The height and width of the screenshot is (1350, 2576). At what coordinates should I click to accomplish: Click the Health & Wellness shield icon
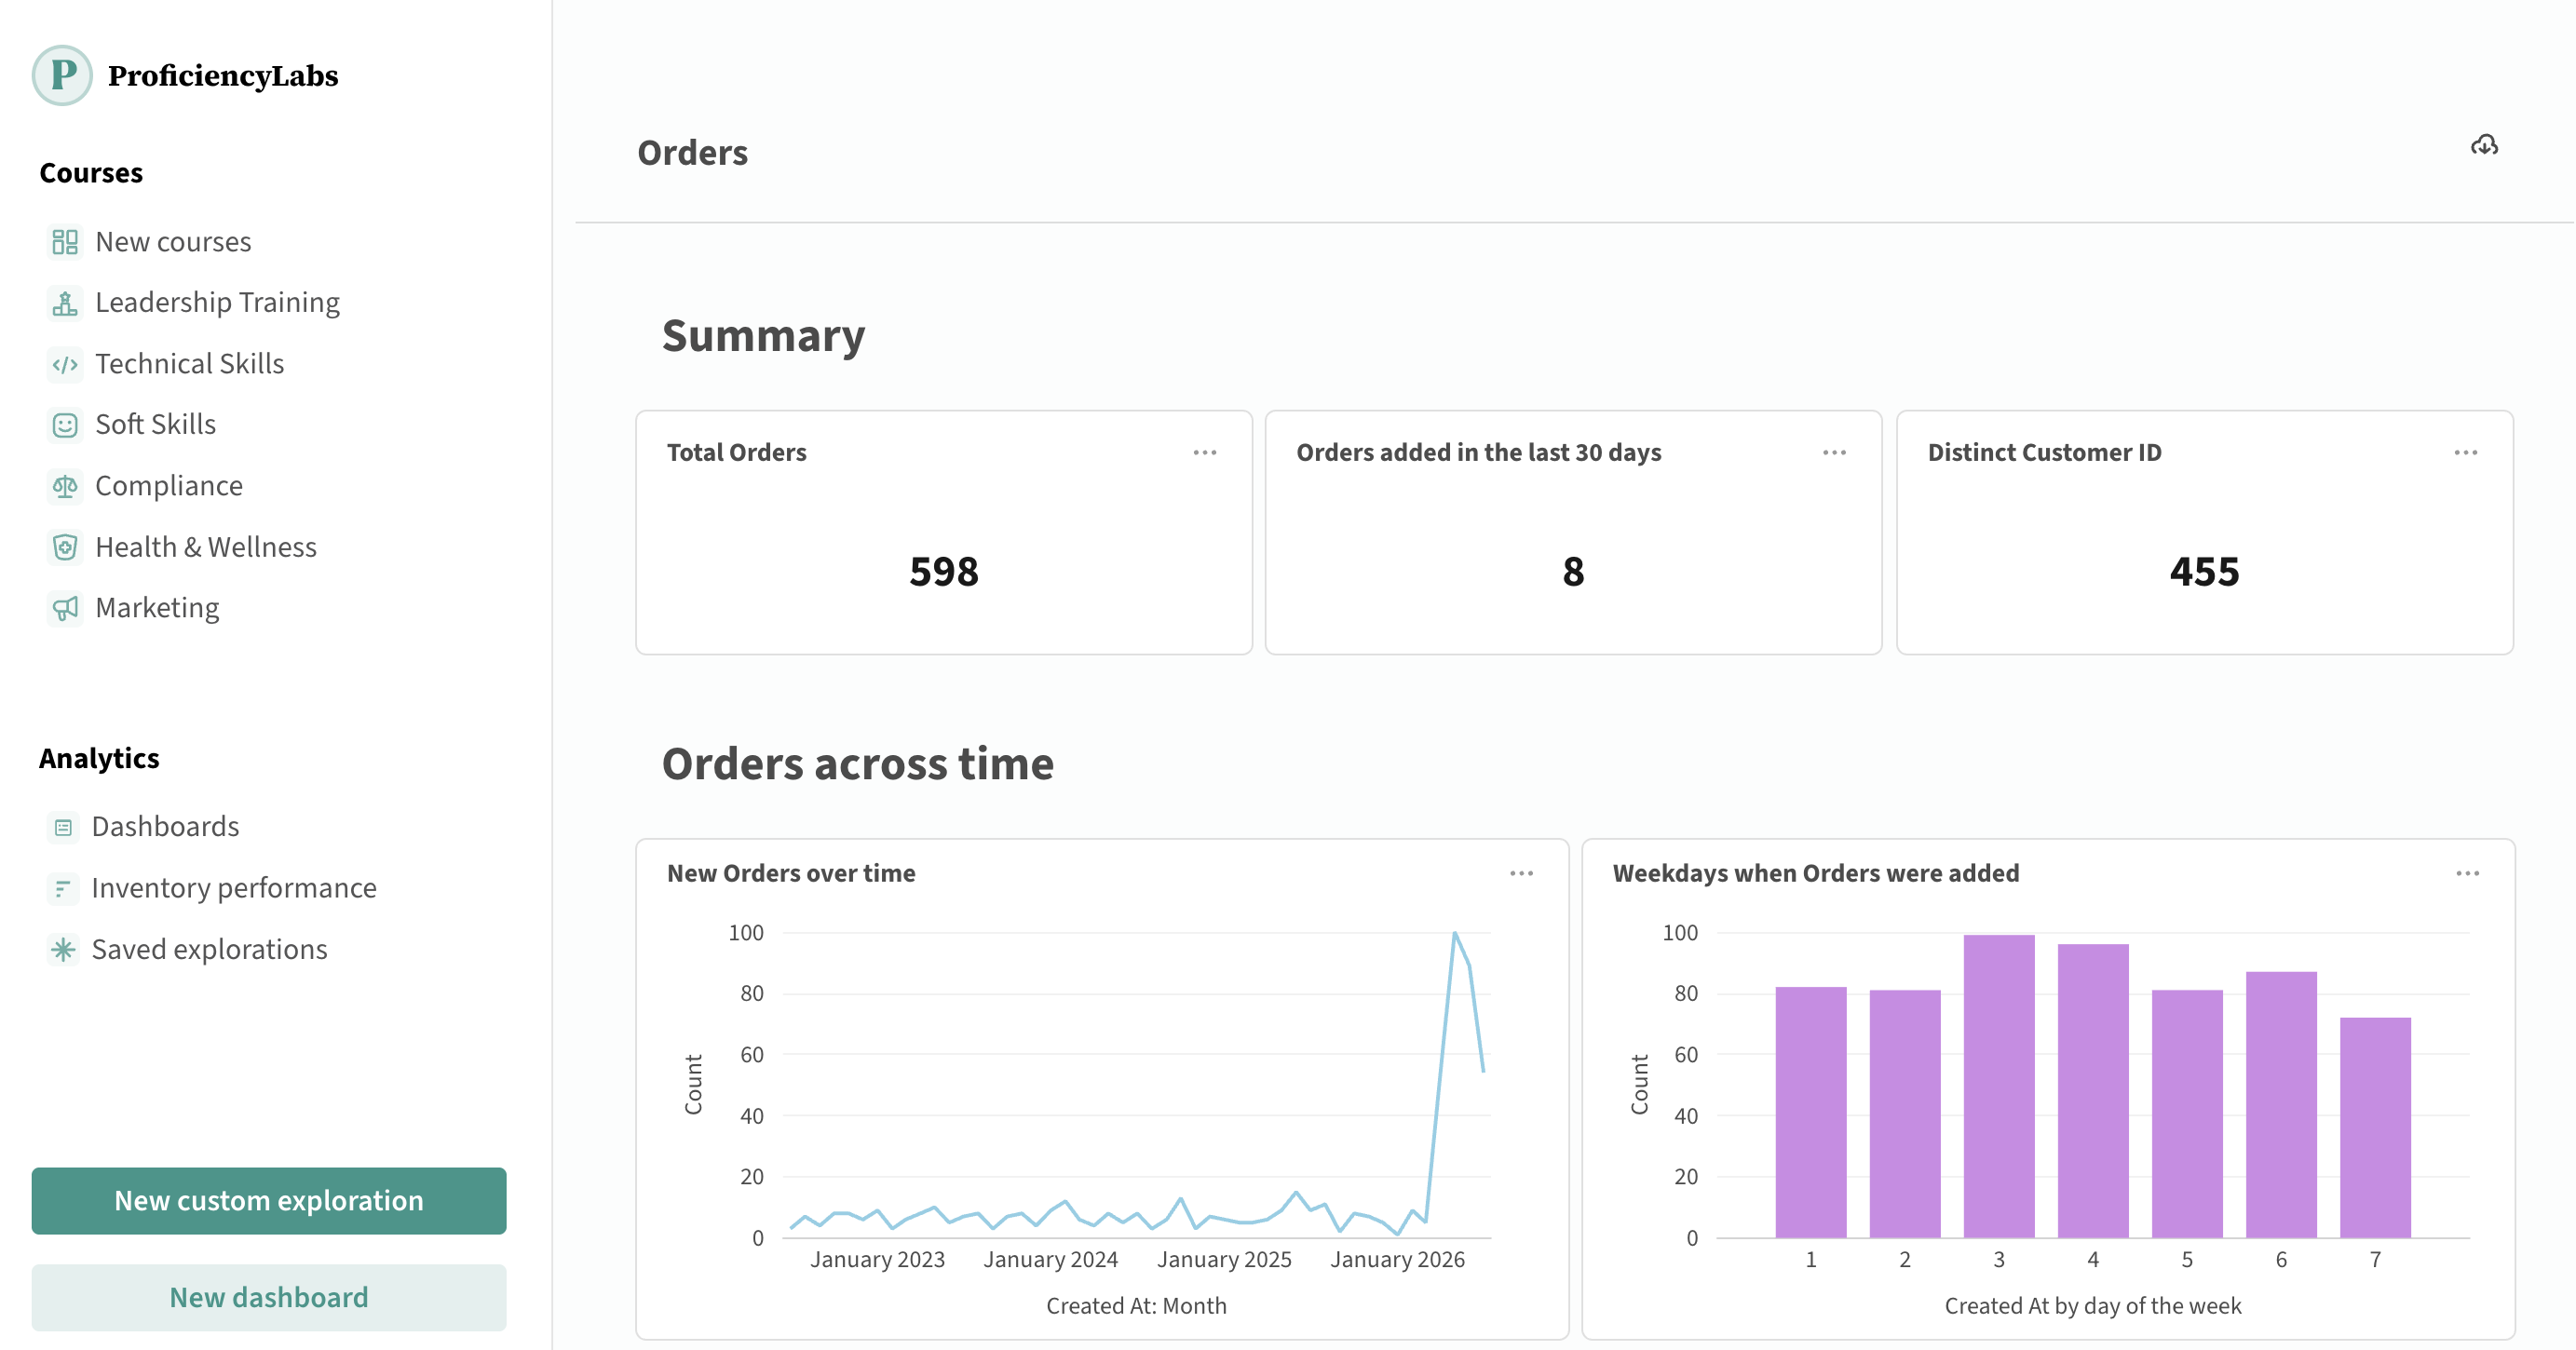pos(65,547)
